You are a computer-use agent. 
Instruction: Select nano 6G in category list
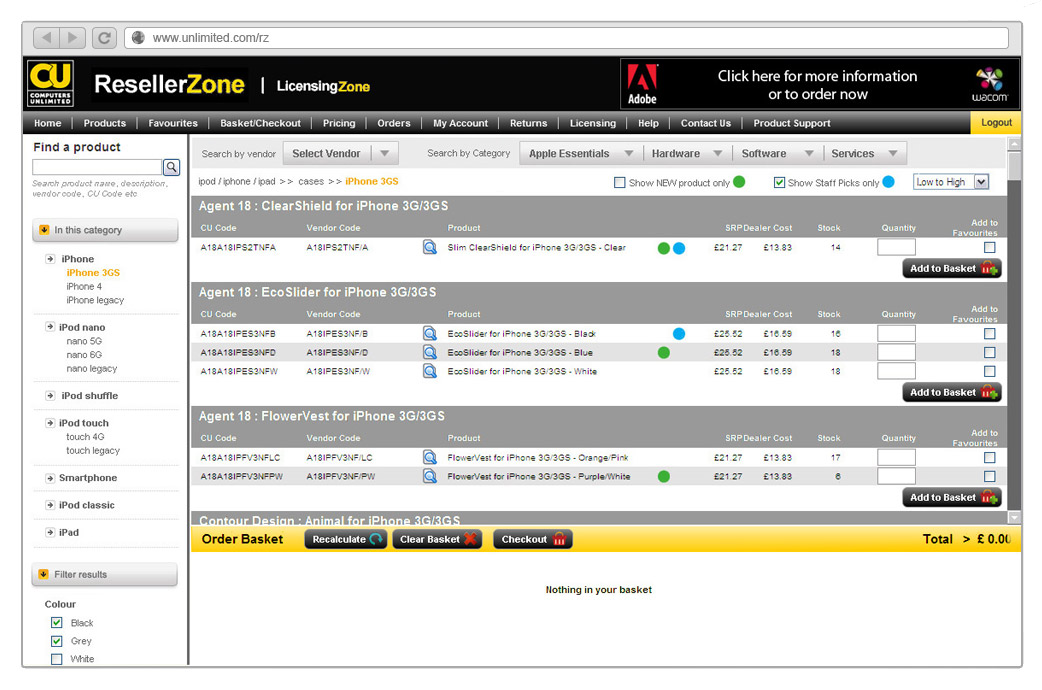84,355
